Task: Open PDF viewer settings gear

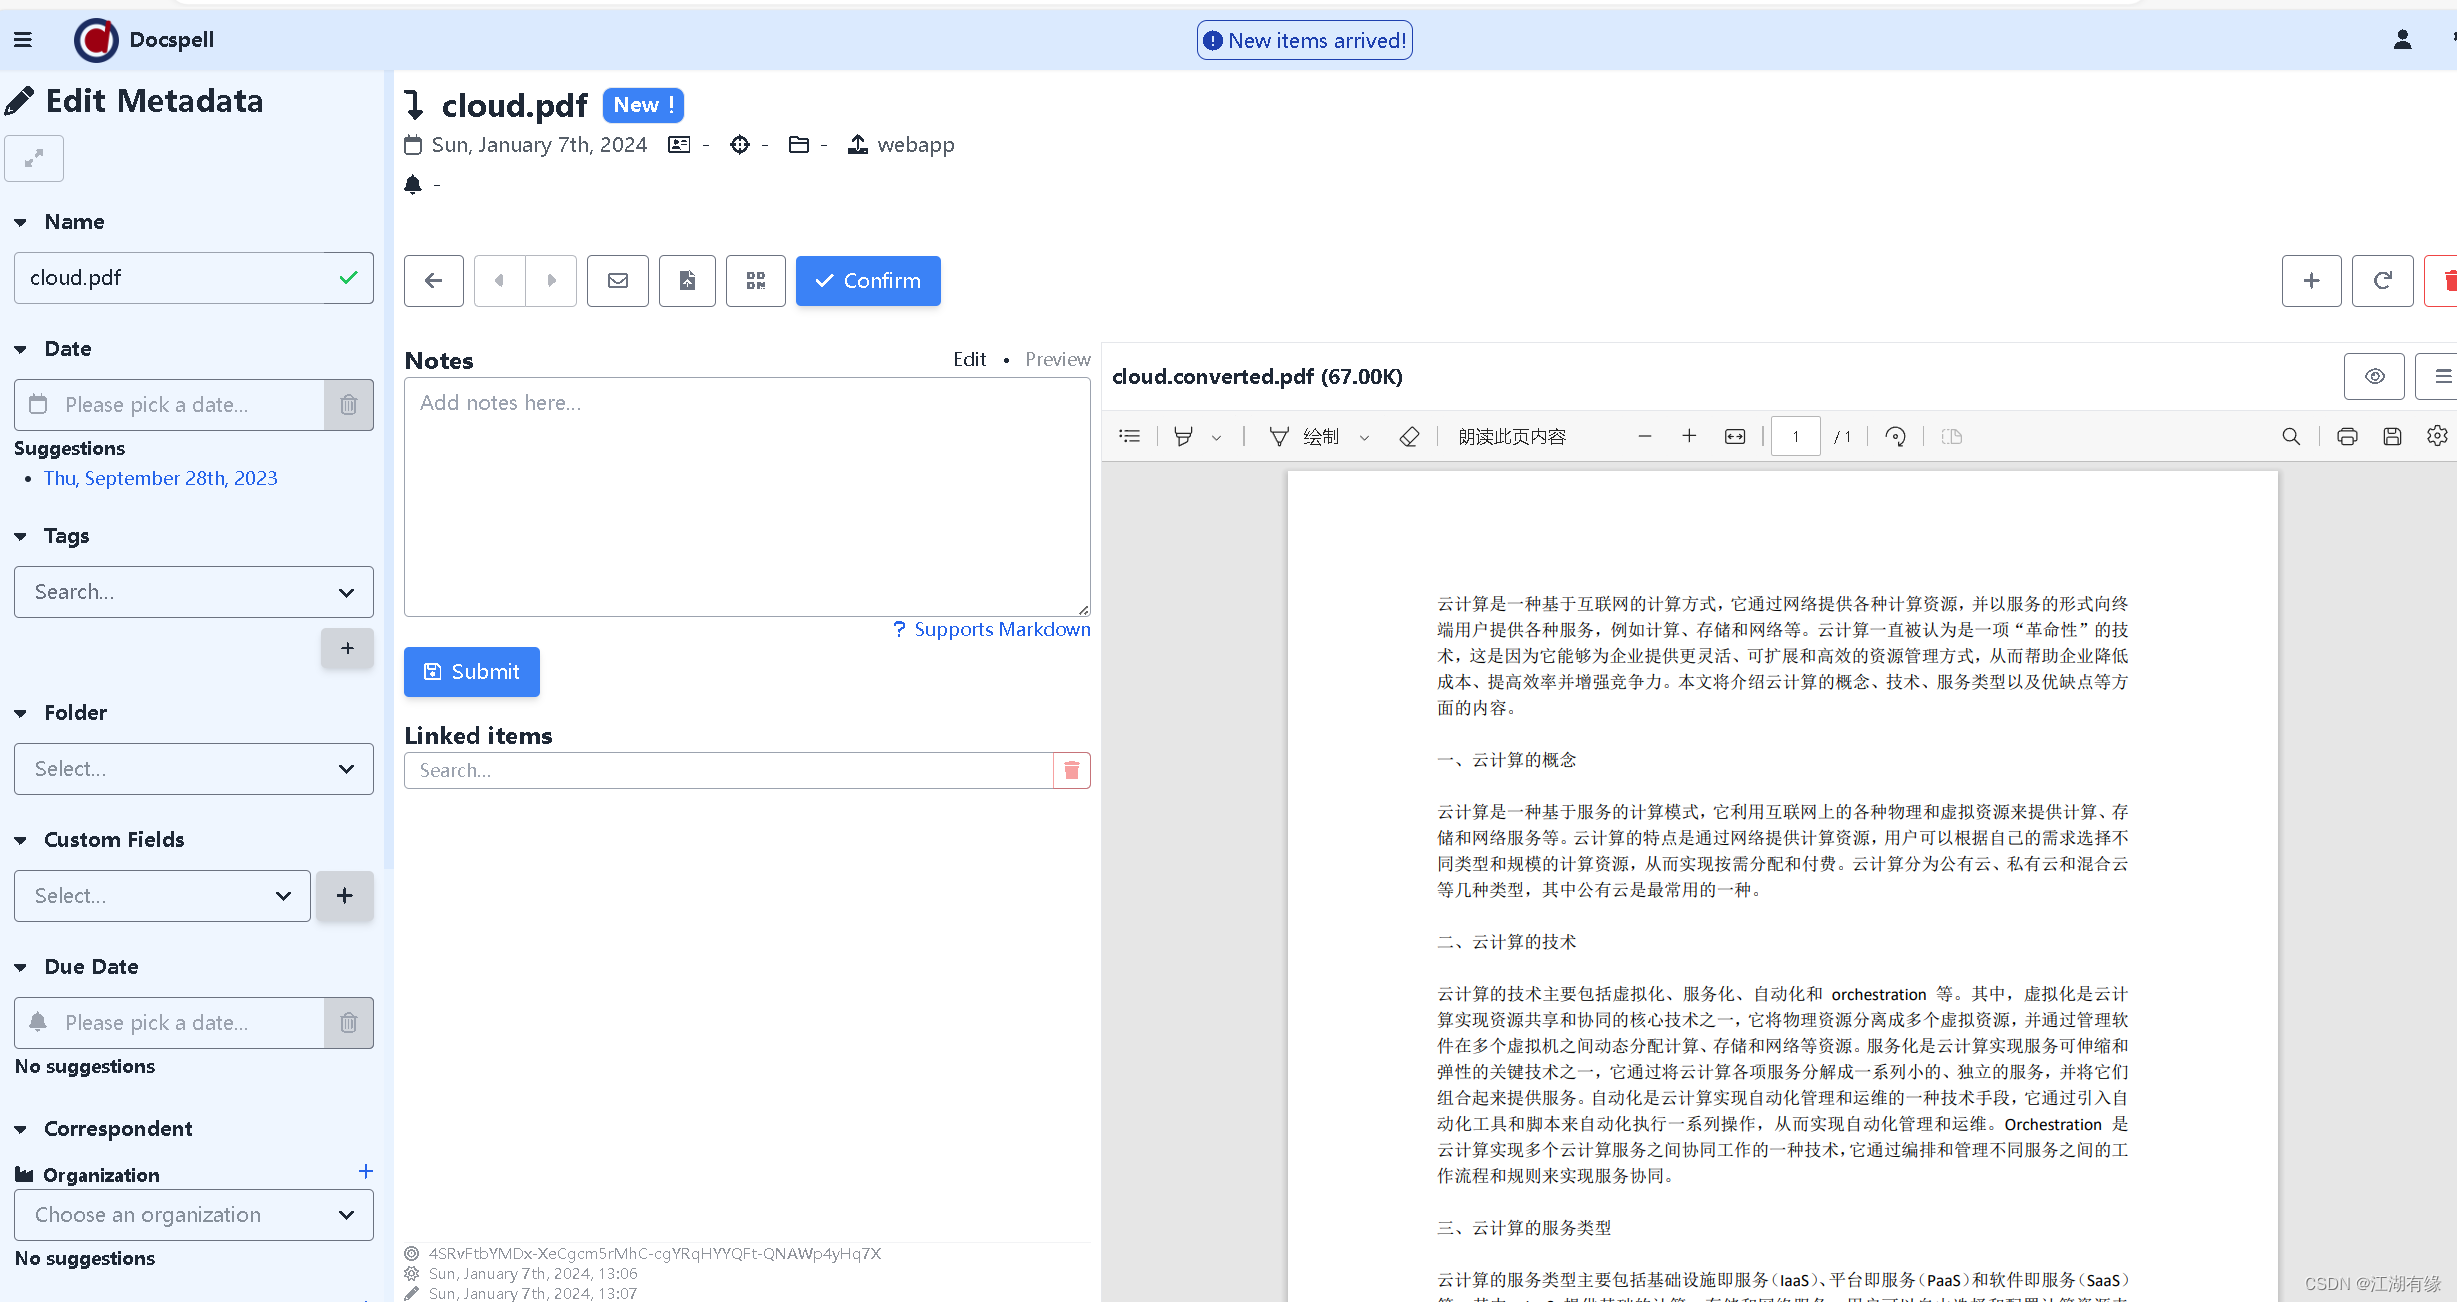Action: (x=2437, y=436)
